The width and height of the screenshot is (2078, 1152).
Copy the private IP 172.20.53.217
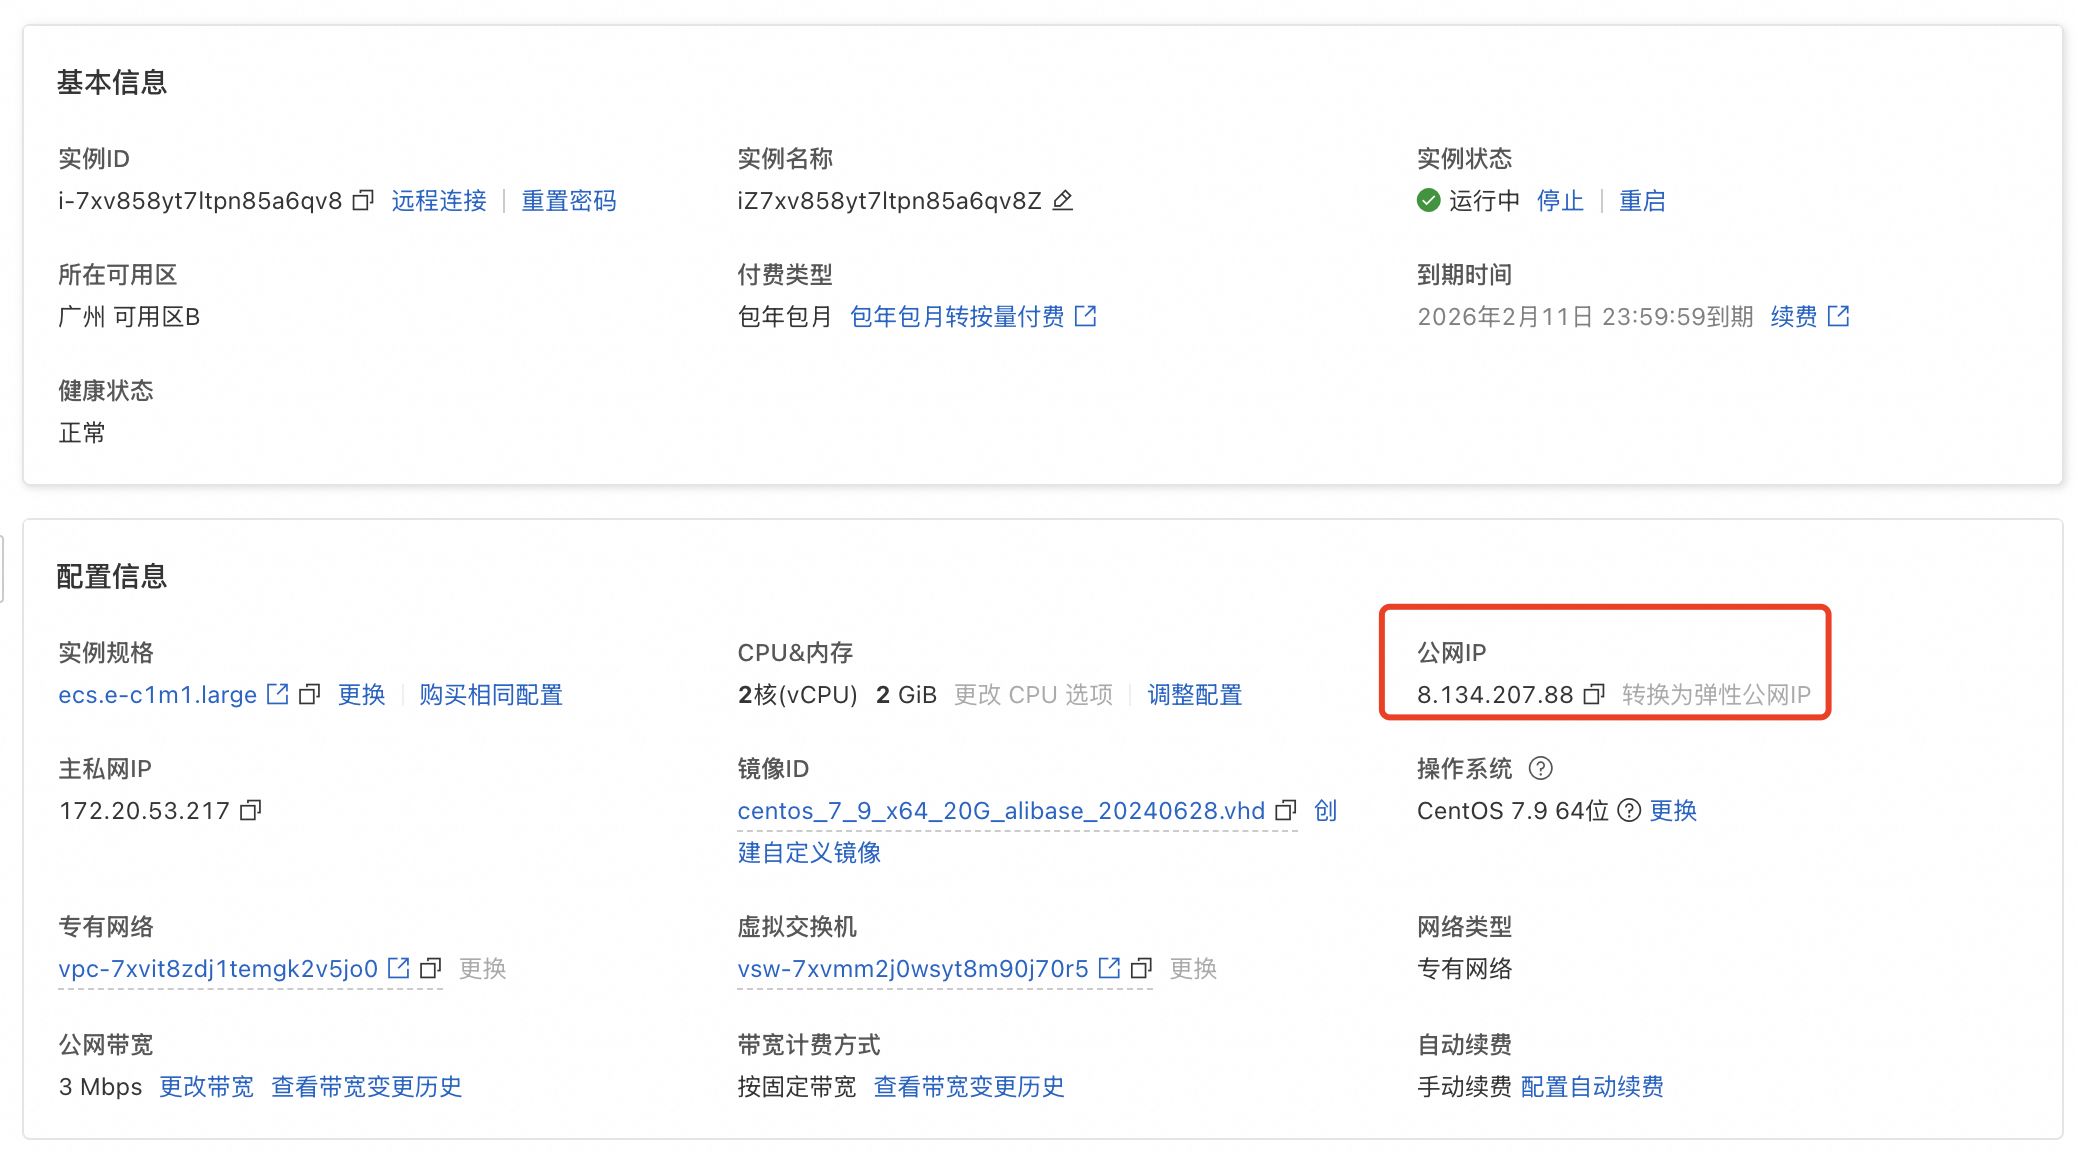tap(251, 810)
